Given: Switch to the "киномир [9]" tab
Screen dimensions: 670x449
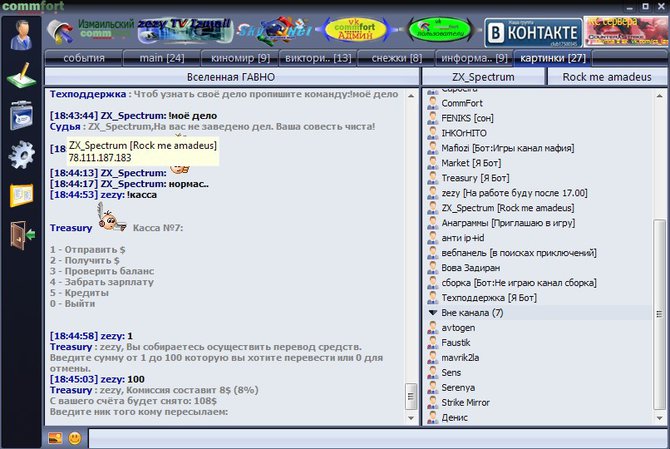Looking at the screenshot, I should click(x=235, y=58).
